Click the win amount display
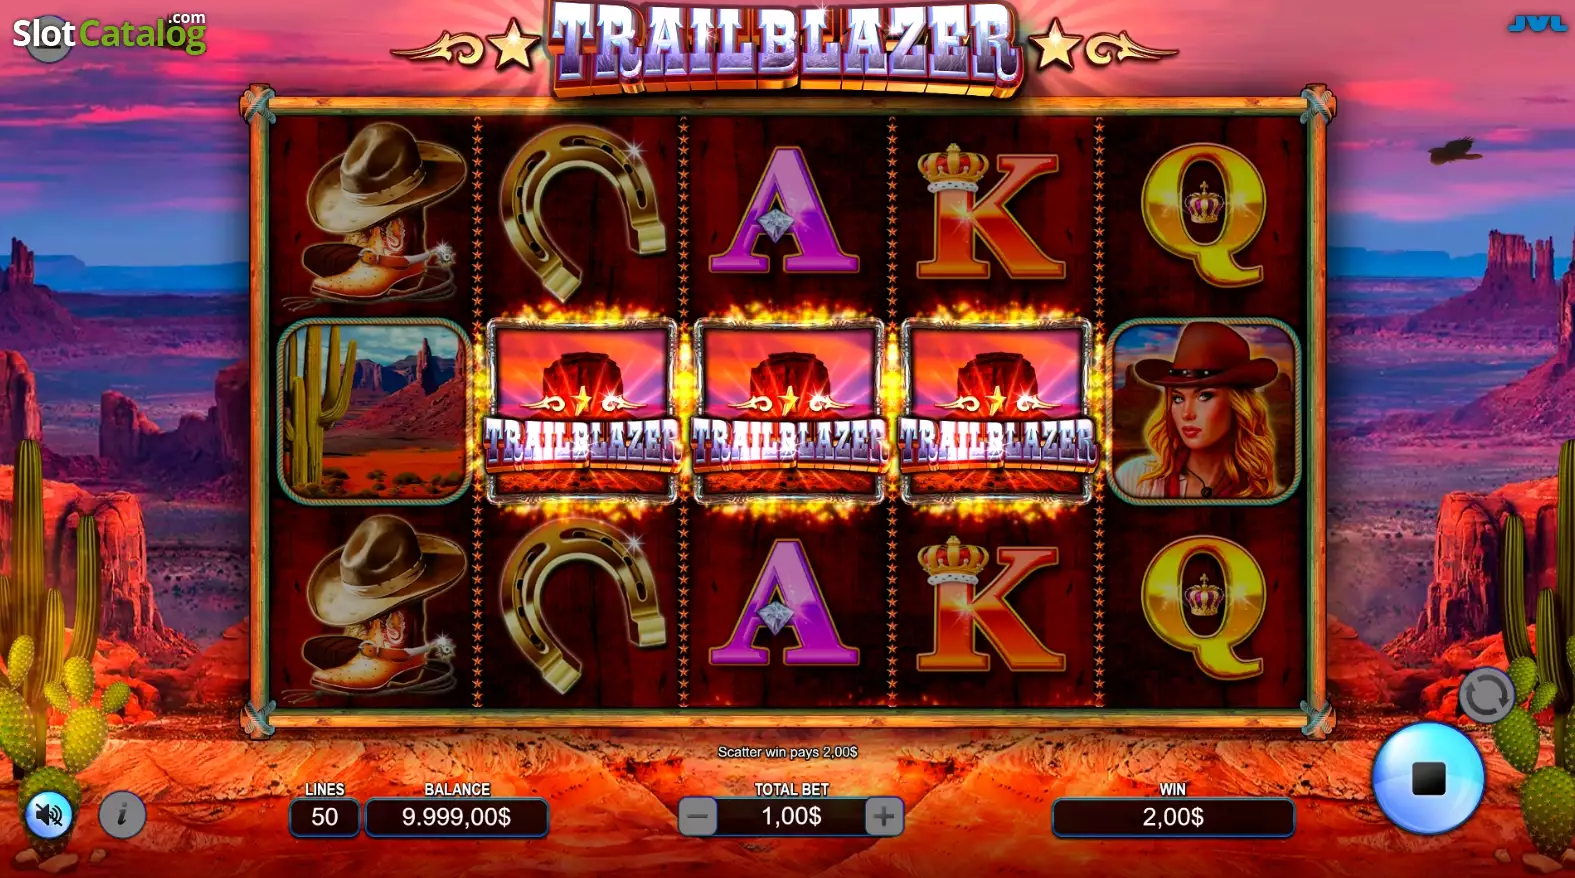 tap(1173, 817)
